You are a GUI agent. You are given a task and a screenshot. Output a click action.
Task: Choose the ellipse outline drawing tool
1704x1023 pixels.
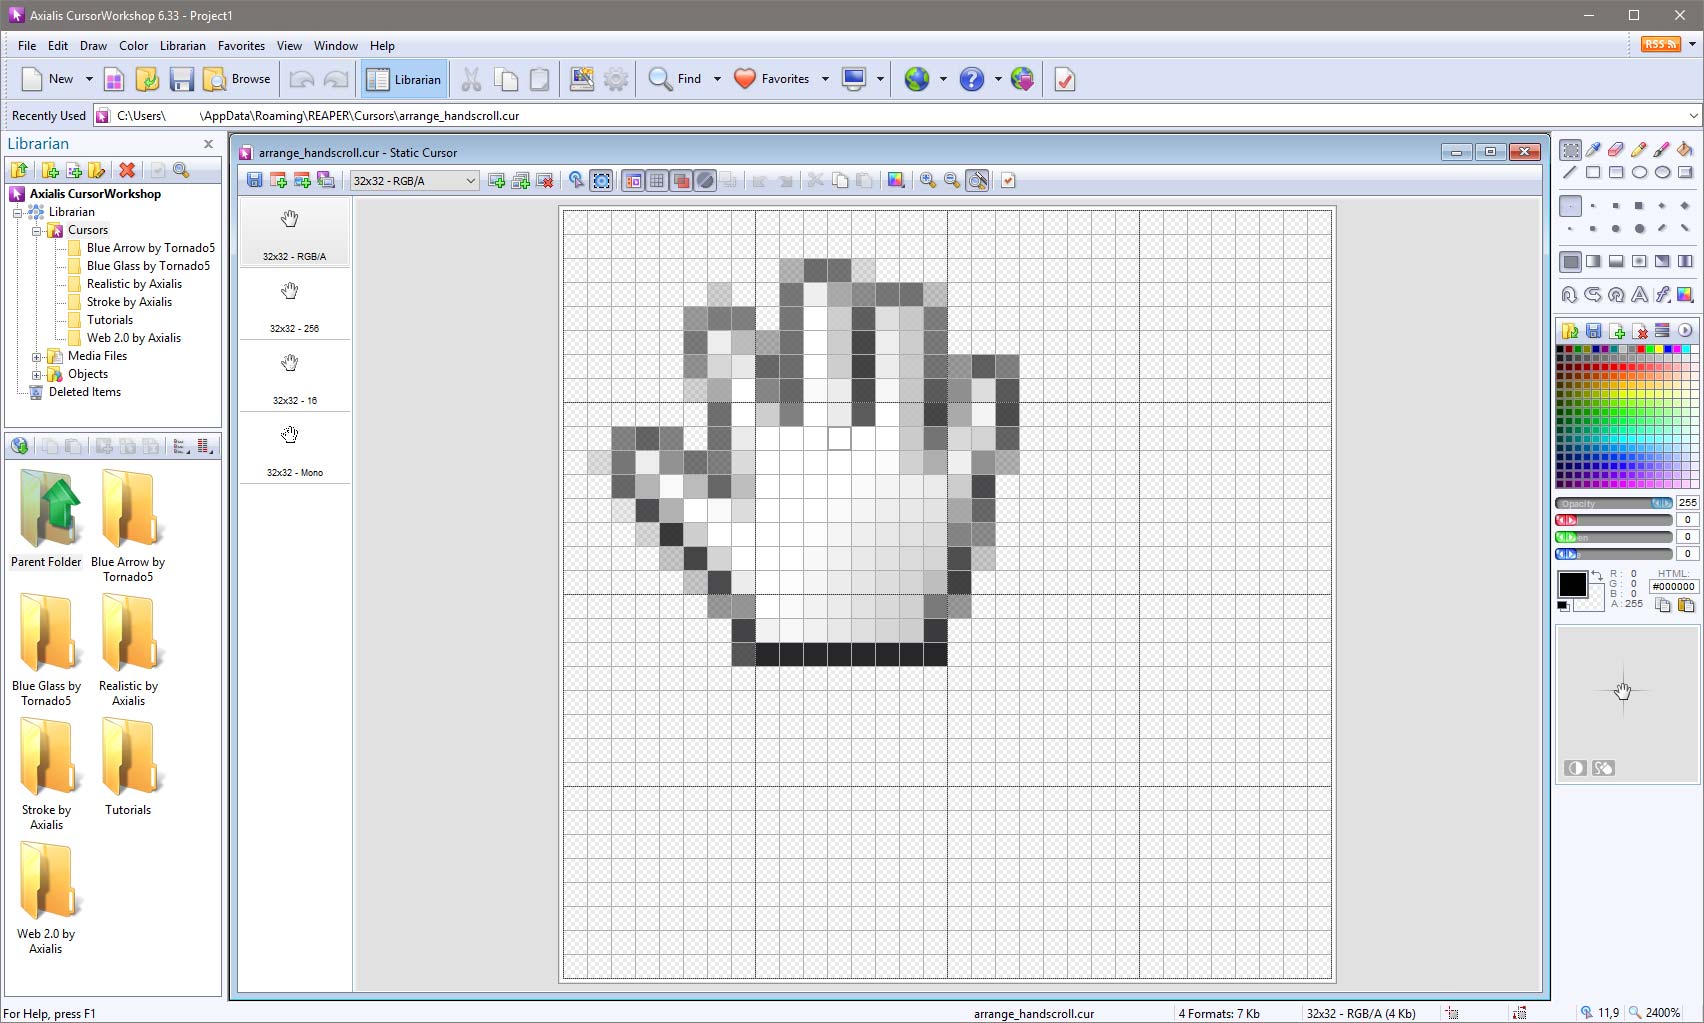click(1639, 172)
